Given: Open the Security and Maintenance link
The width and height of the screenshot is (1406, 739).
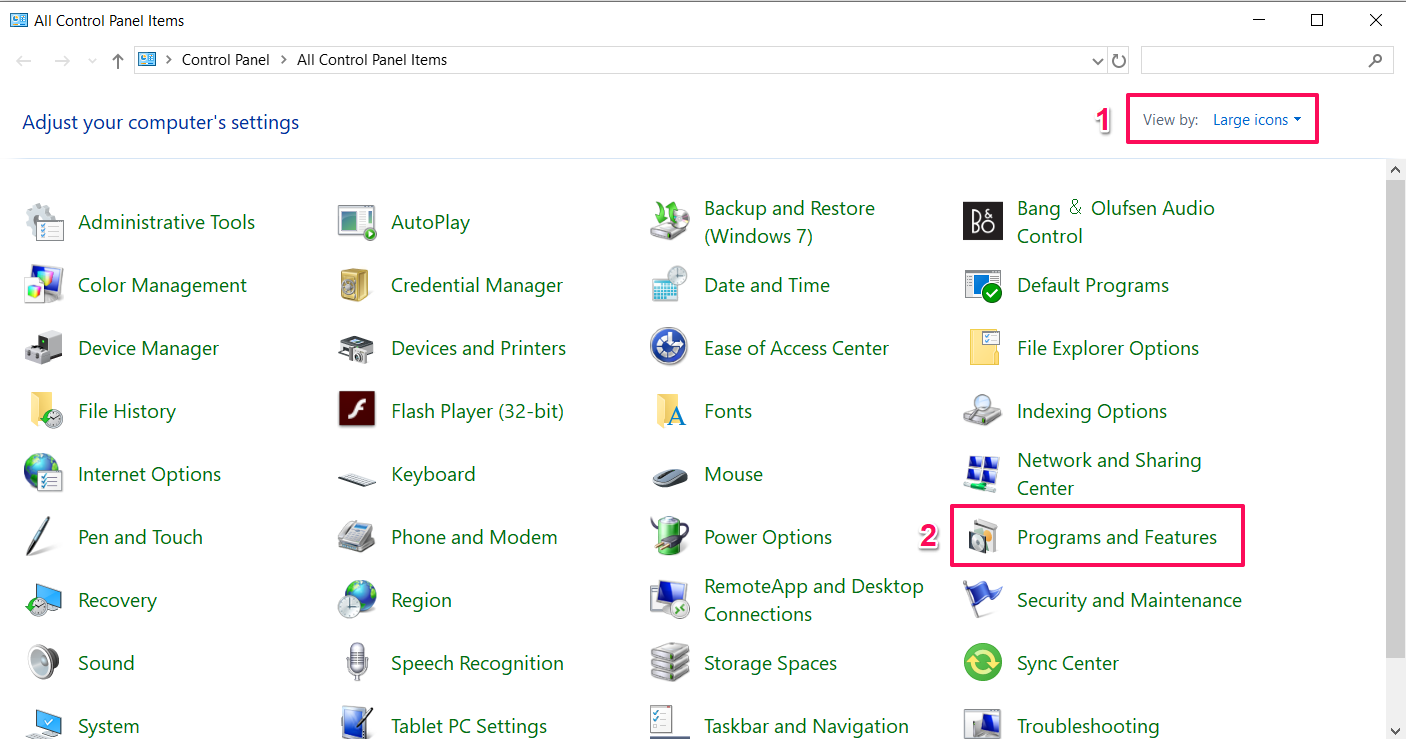Looking at the screenshot, I should point(1129,600).
